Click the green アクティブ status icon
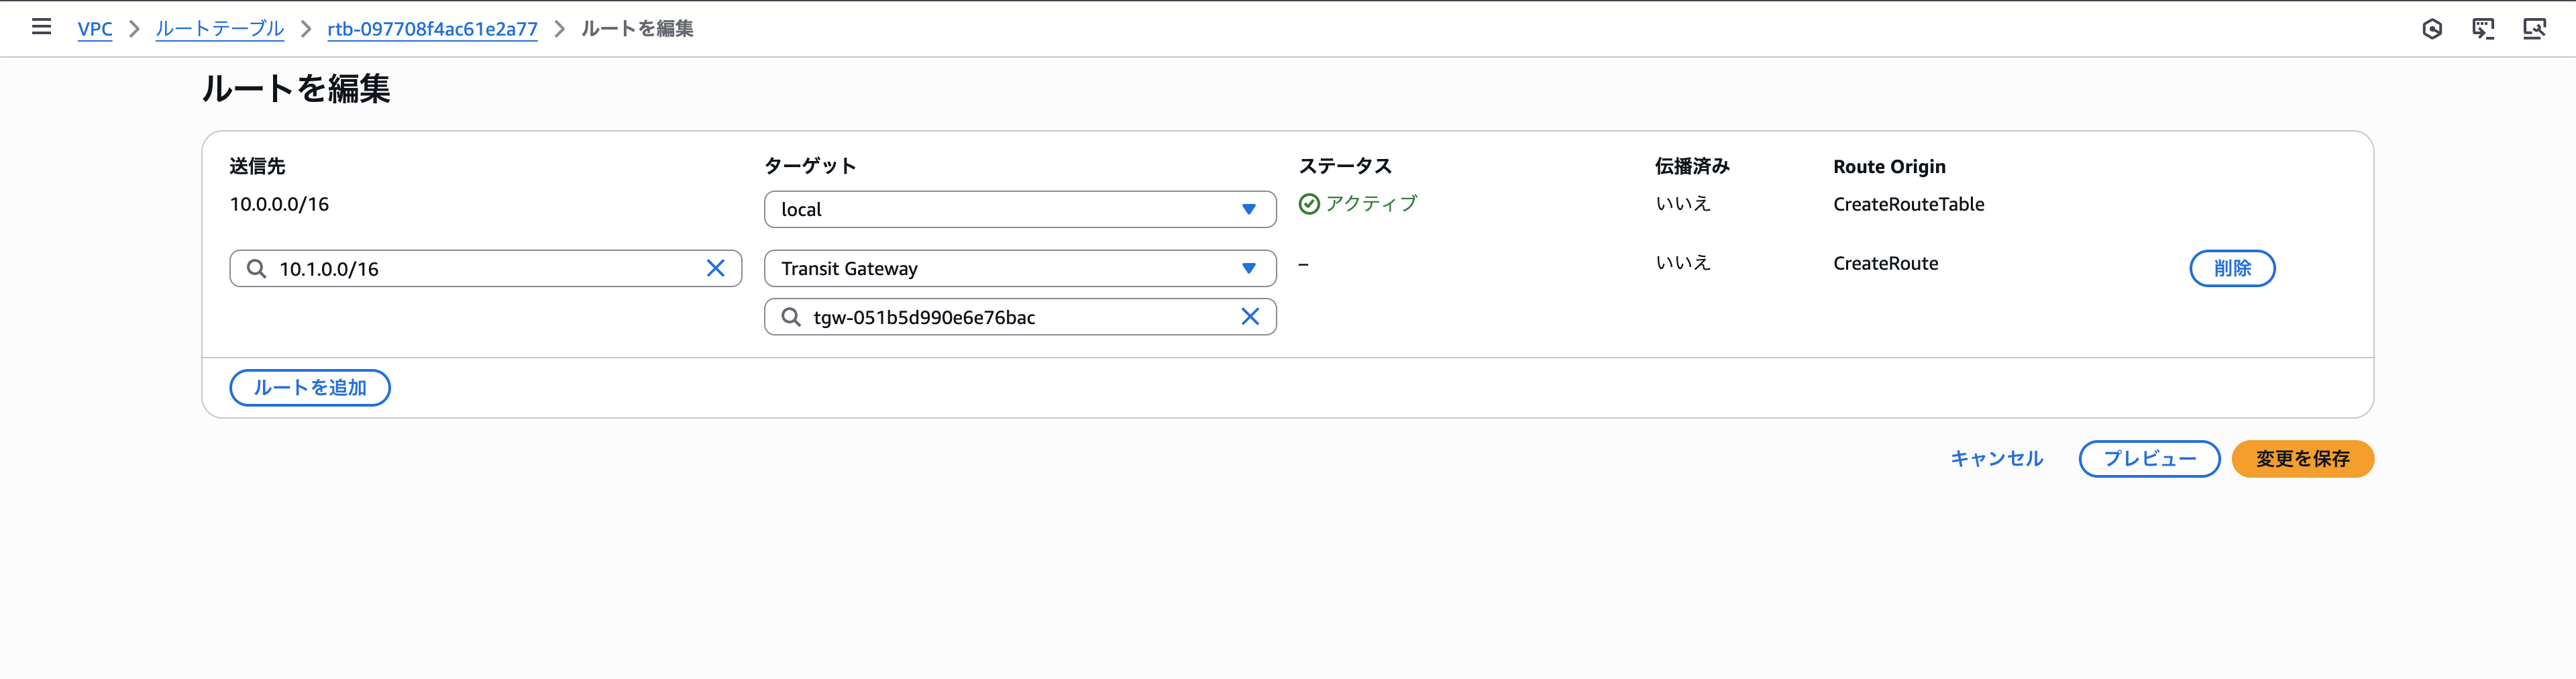The width and height of the screenshot is (2576, 679). pyautogui.click(x=1309, y=204)
